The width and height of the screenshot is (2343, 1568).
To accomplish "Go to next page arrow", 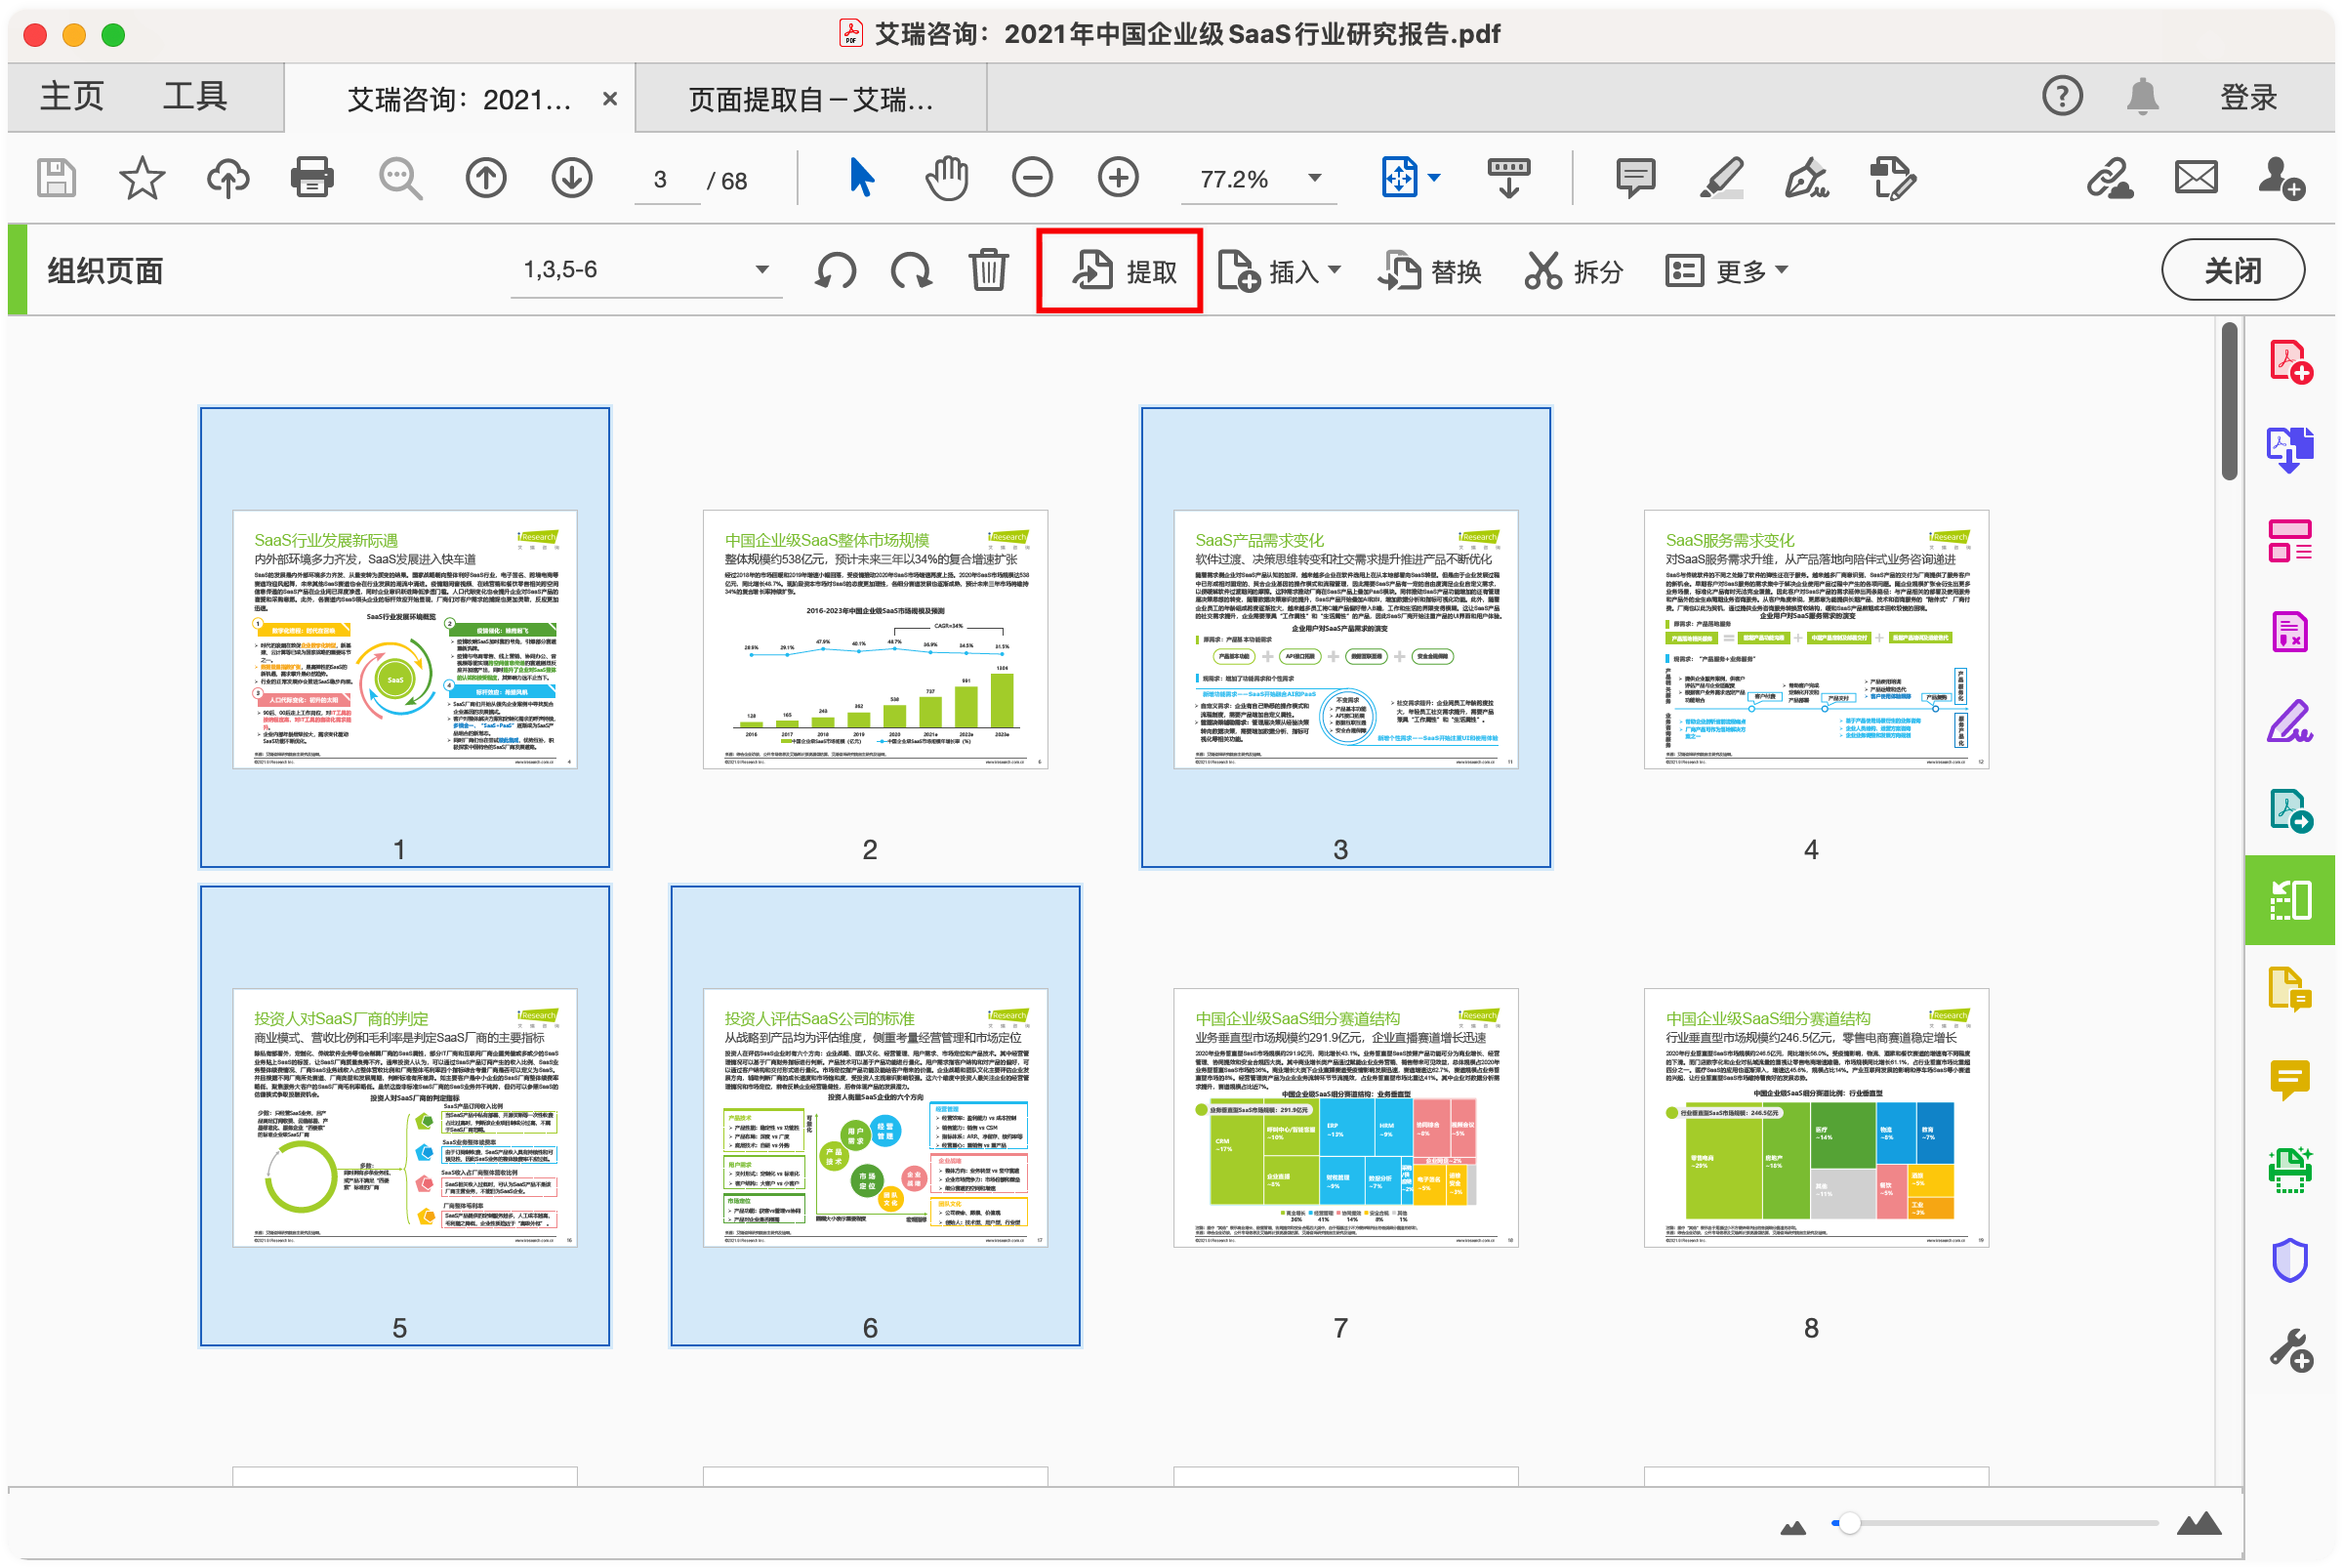I will (x=572, y=179).
